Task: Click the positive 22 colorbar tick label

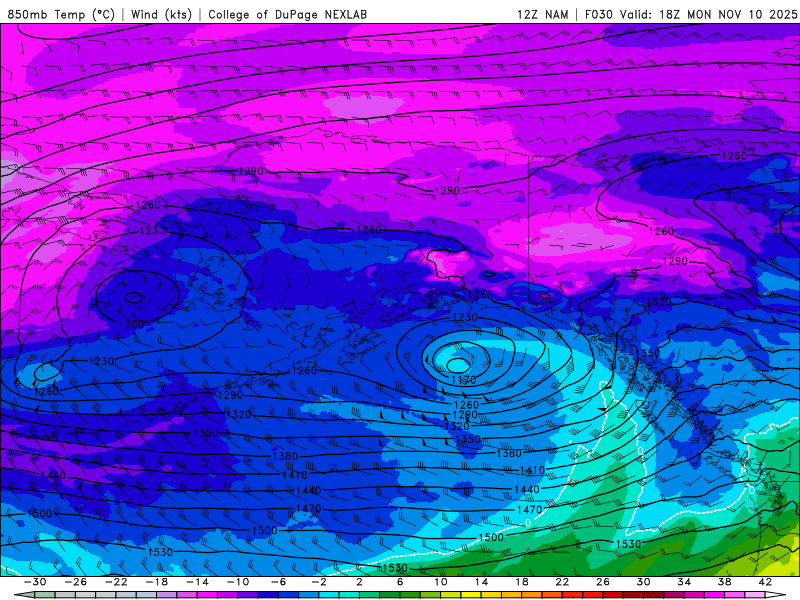Action: pos(562,582)
